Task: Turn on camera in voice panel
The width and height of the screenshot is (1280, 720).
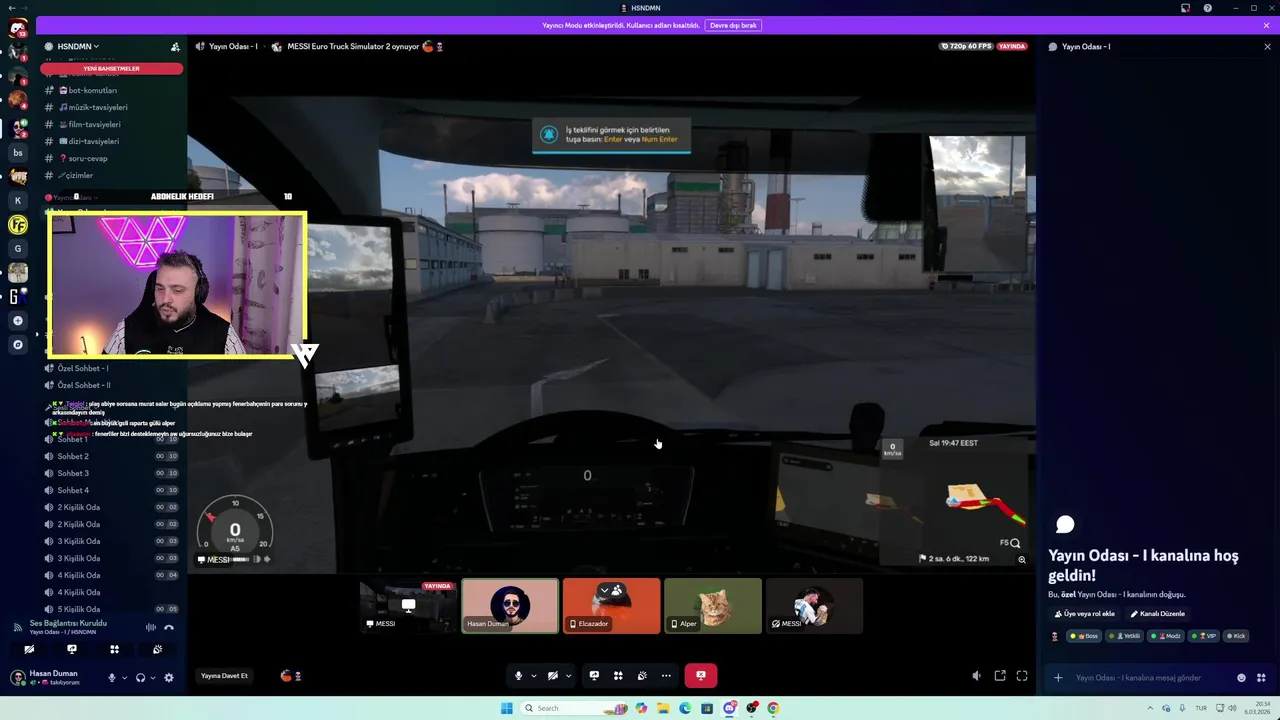Action: click(29, 649)
